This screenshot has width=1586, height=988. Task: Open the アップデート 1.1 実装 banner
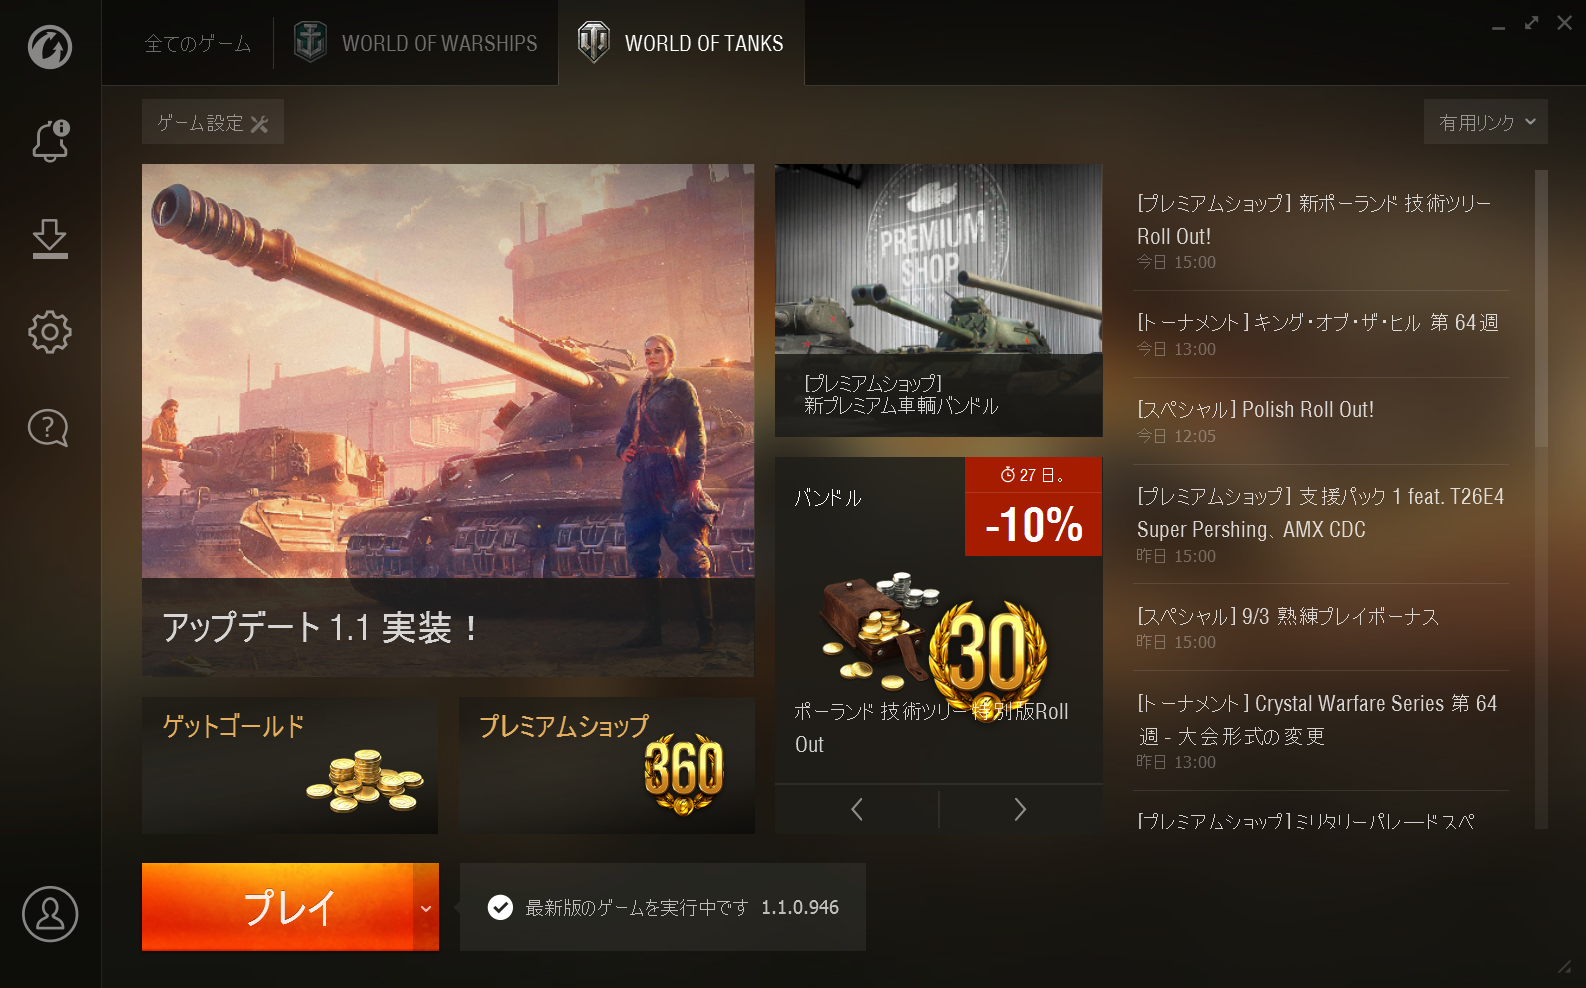[x=448, y=420]
